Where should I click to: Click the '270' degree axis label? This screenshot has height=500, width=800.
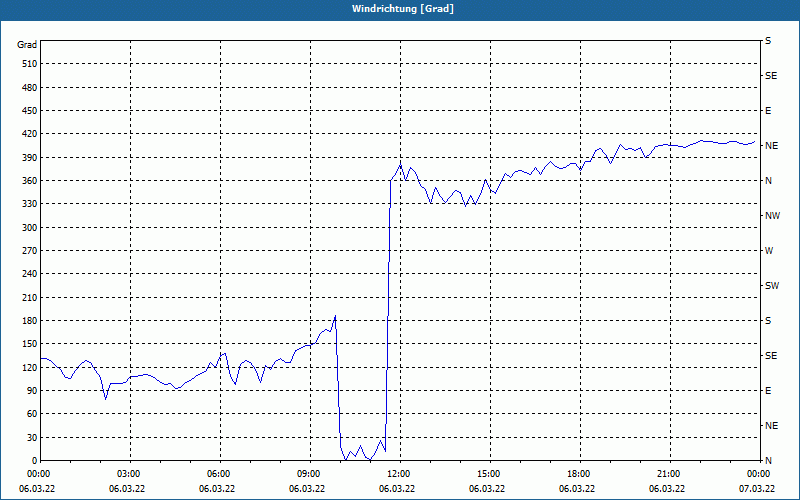pos(30,251)
